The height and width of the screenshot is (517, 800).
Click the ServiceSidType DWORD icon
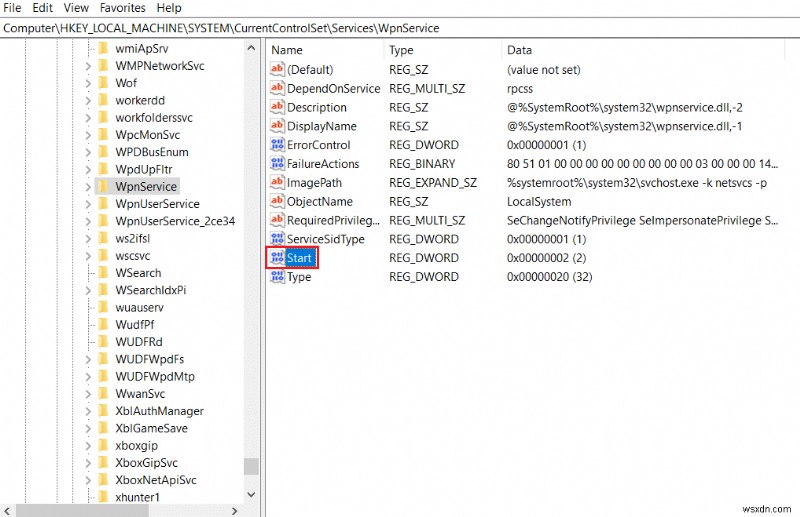point(277,238)
